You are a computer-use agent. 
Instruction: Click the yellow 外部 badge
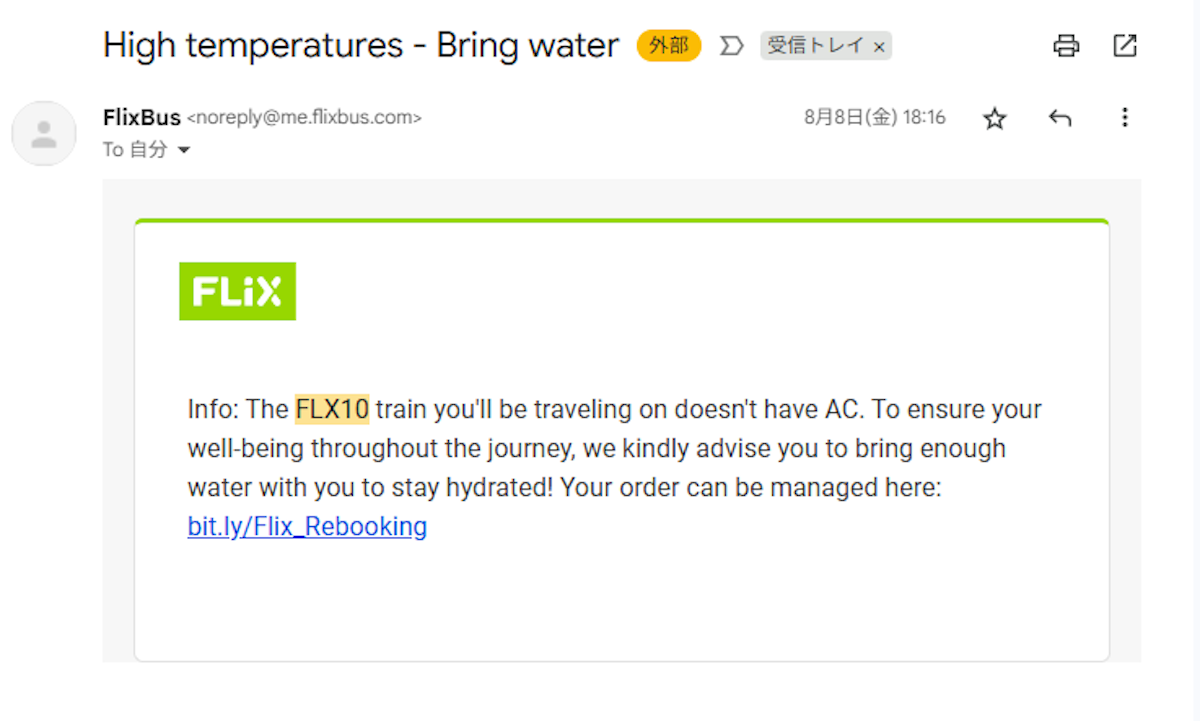coord(669,46)
